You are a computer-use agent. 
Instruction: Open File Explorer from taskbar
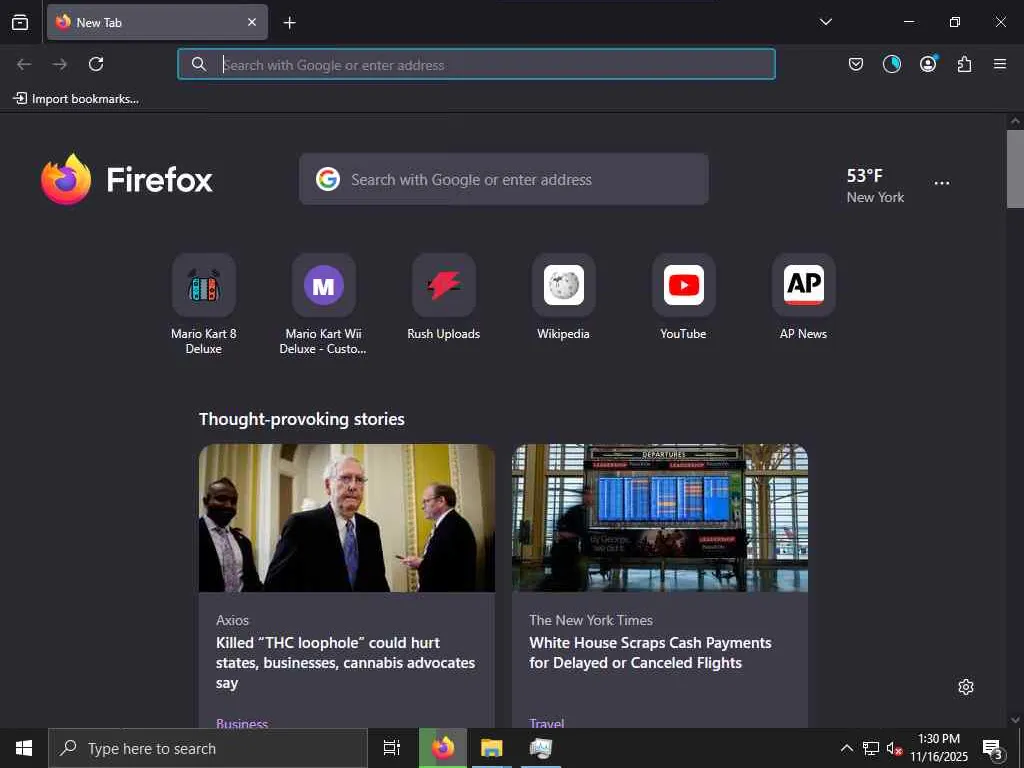point(492,748)
